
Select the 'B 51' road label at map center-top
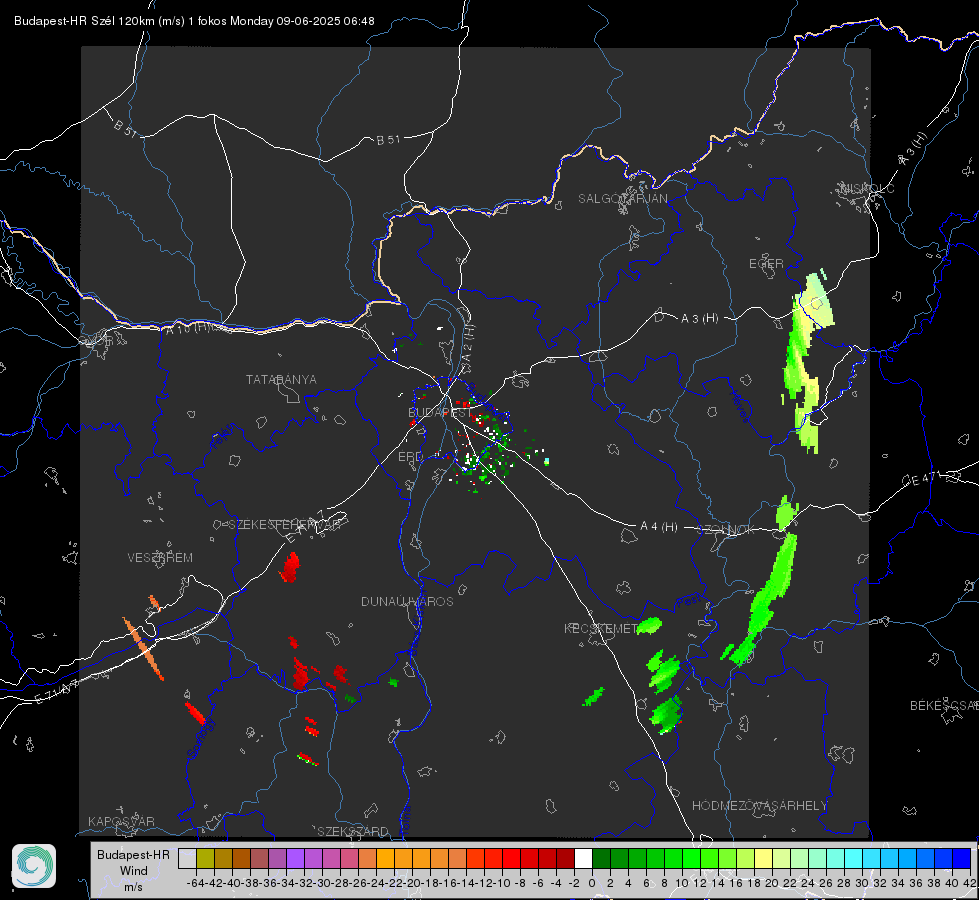[388, 140]
